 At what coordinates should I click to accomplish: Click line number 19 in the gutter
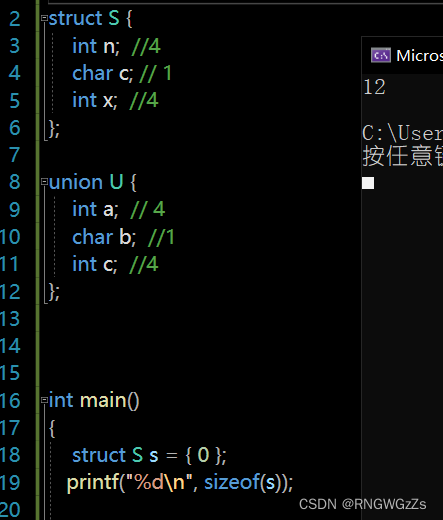click(x=10, y=483)
